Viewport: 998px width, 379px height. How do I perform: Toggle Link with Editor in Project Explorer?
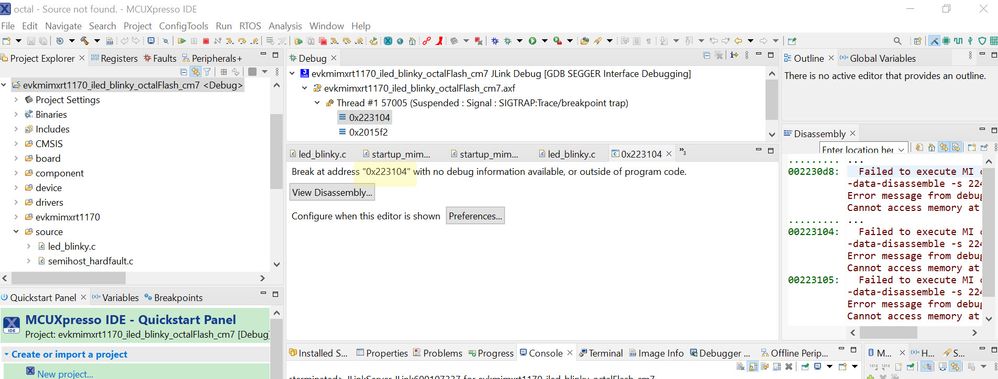point(195,72)
